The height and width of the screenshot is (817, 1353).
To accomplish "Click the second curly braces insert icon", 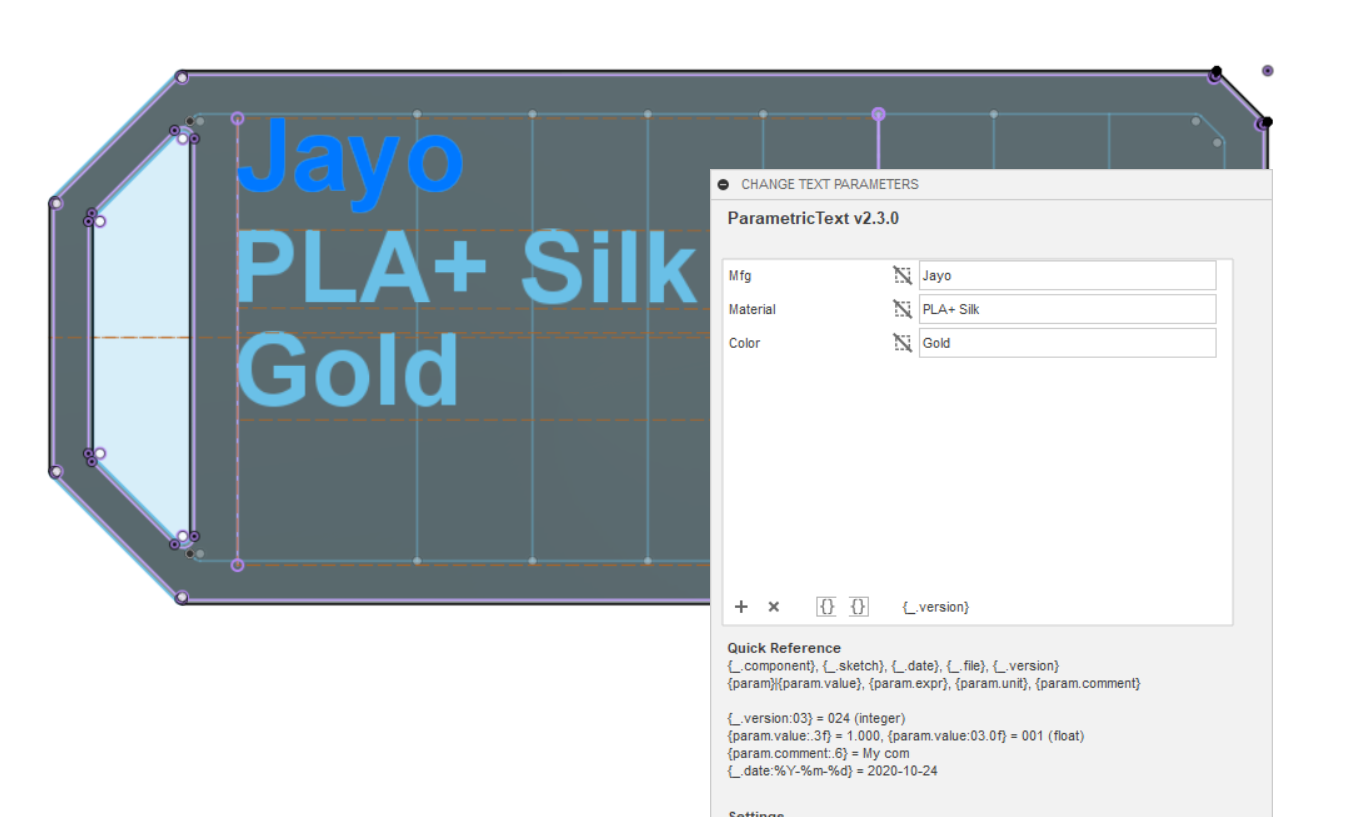I will 856,606.
